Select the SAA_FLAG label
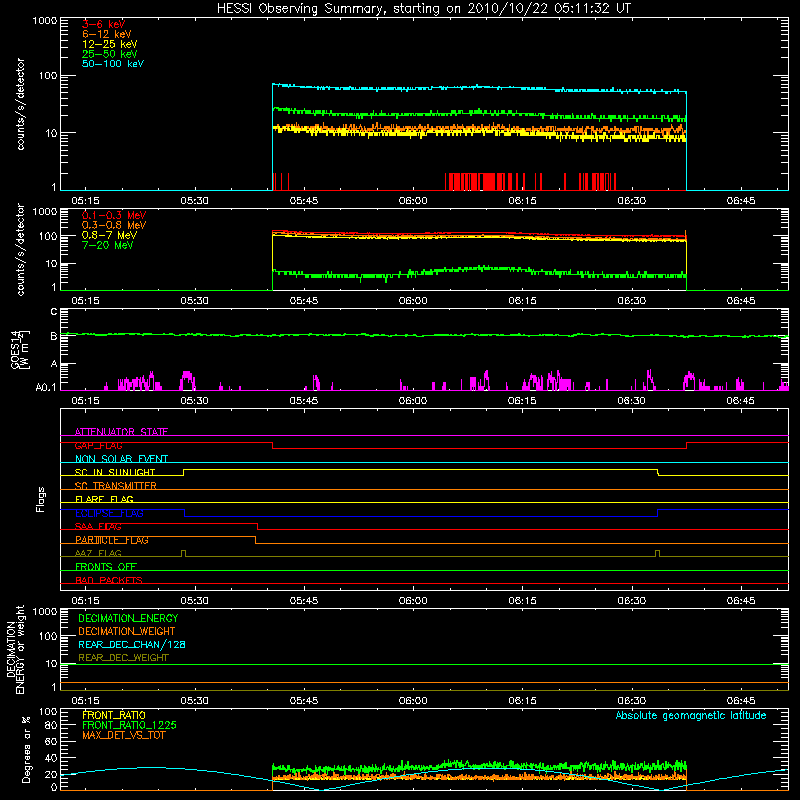Viewport: 800px width, 800px height. pos(98,527)
